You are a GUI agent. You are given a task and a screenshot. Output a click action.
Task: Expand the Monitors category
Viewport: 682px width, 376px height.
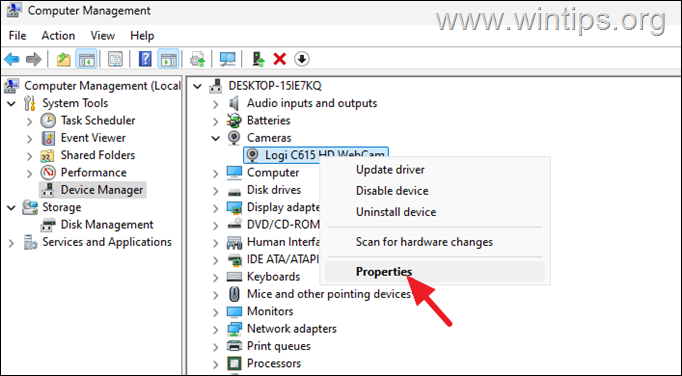coord(216,312)
